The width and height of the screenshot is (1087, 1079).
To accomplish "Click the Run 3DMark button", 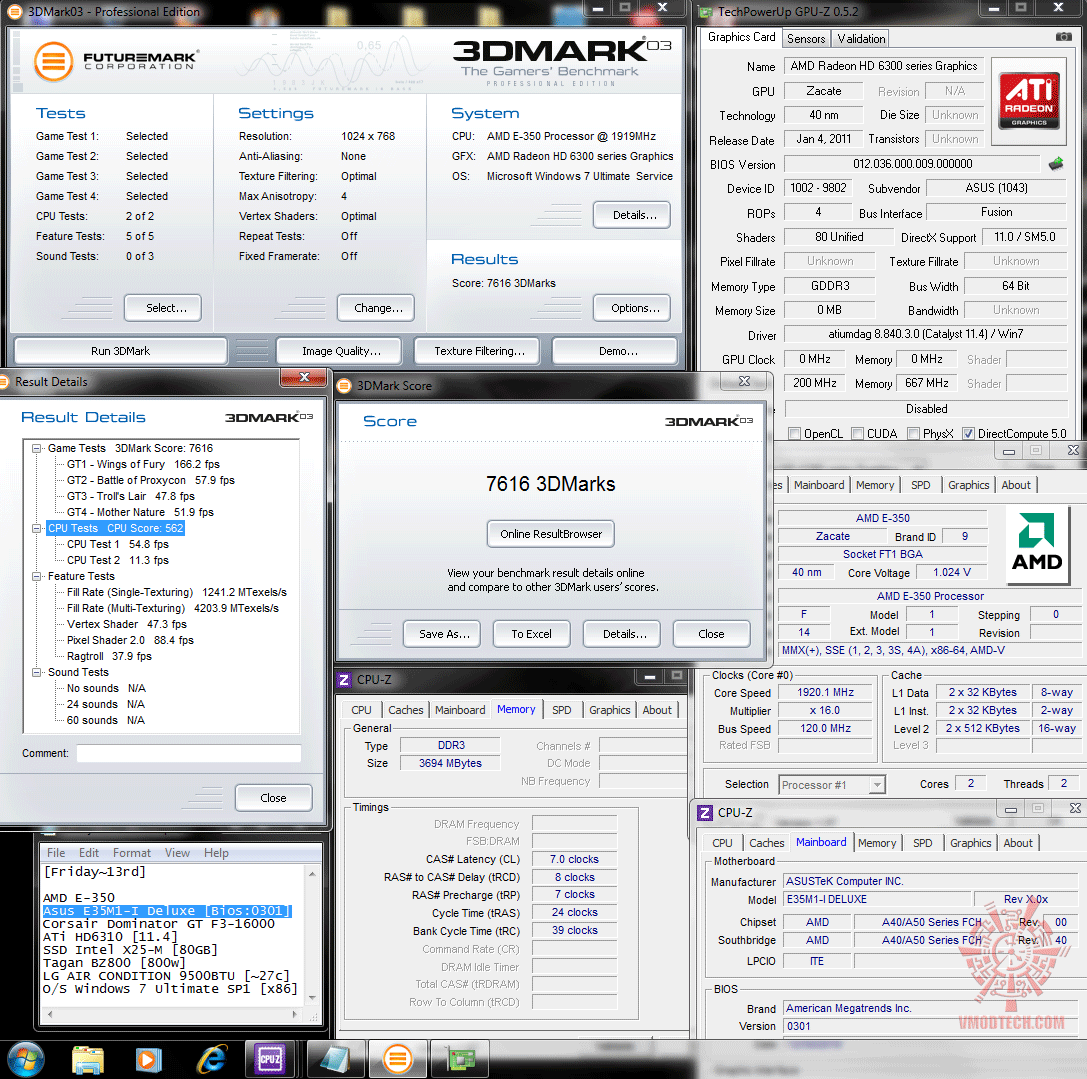I will point(121,351).
